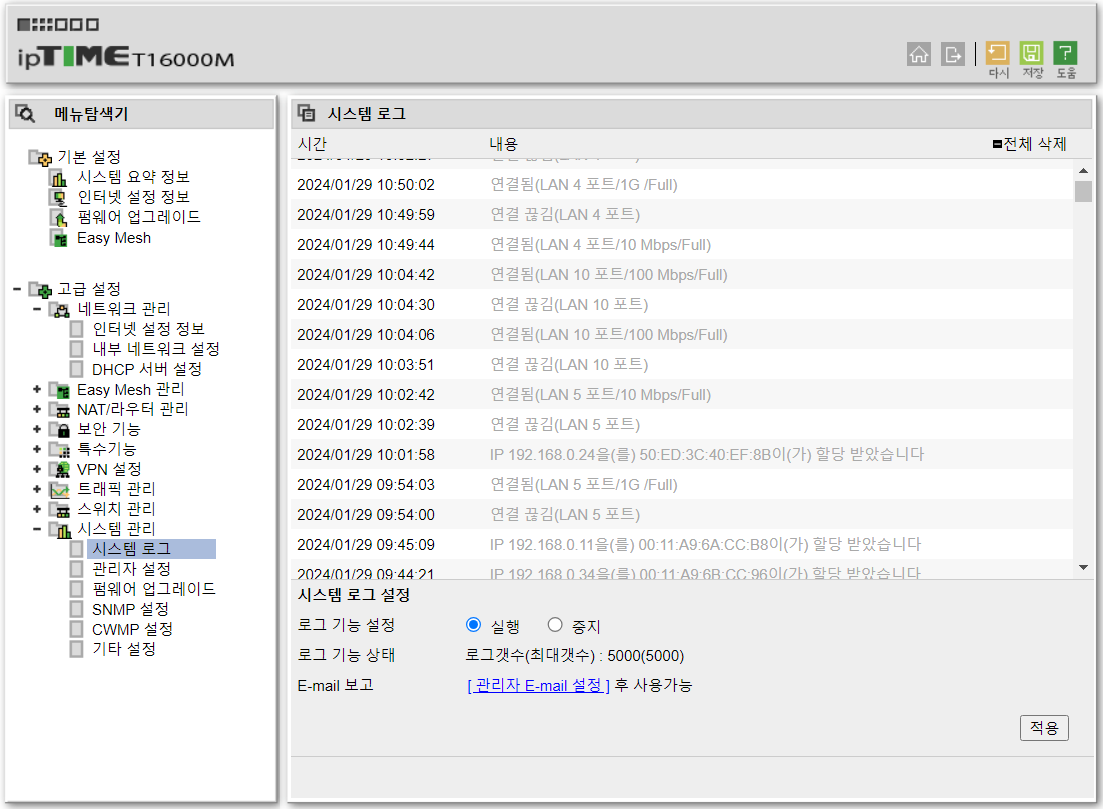Click 전체 삭제 to clear logs
Image resolution: width=1103 pixels, height=809 pixels.
1030,144
